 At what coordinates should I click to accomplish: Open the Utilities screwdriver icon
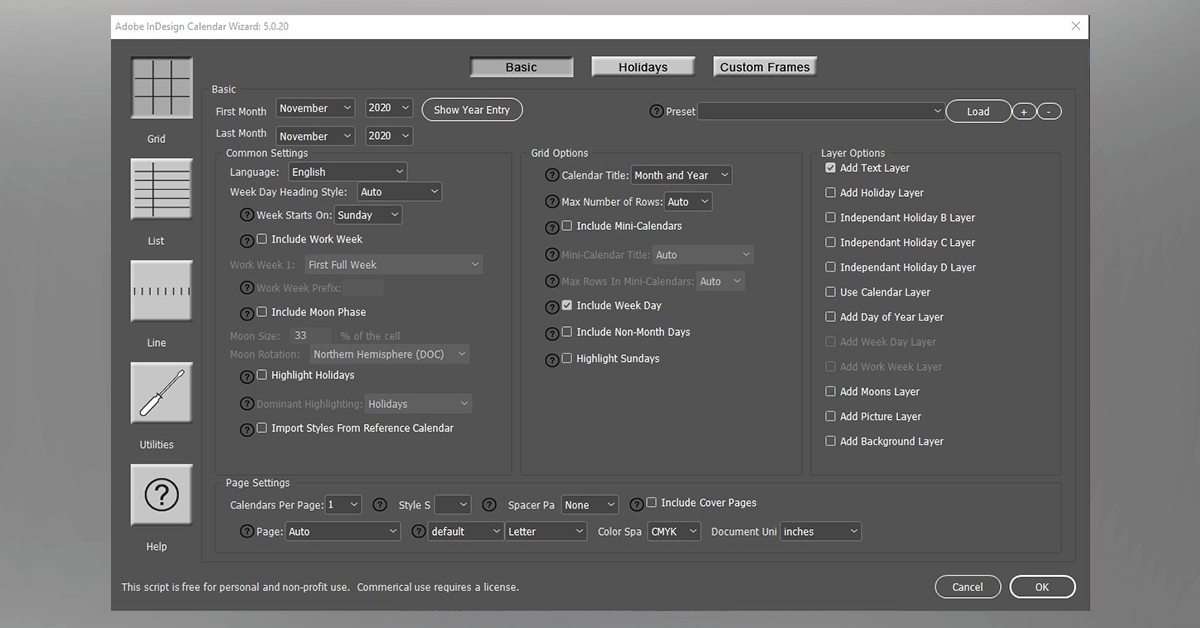click(161, 394)
